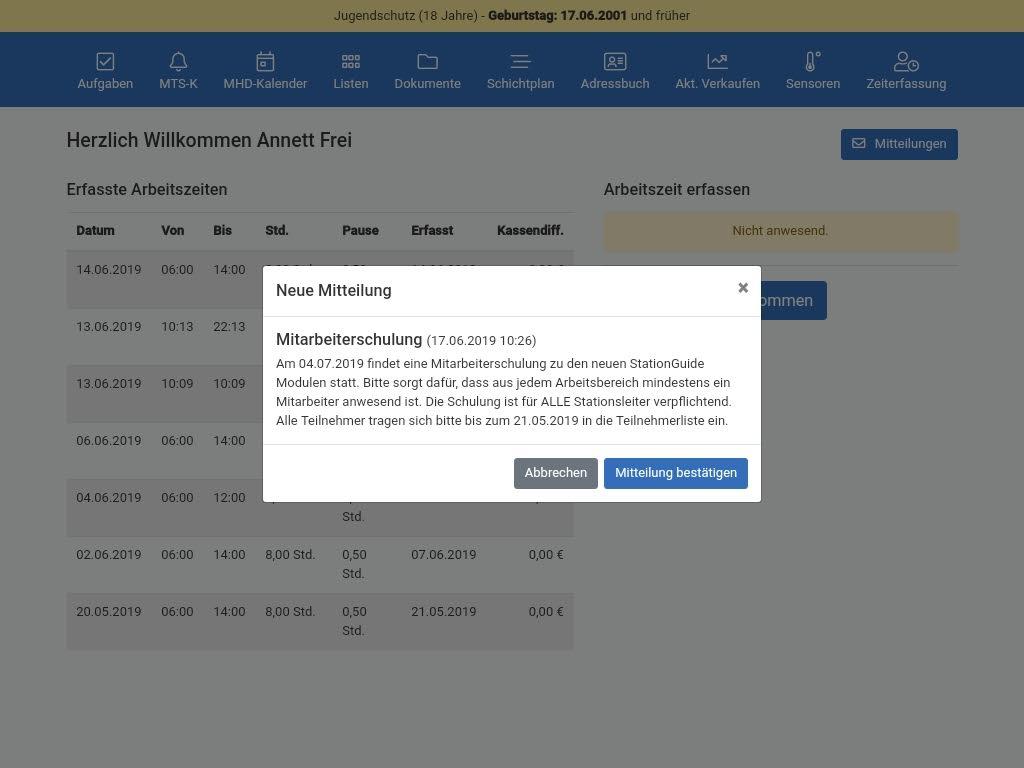1024x768 pixels.
Task: Click the Listen grid icon
Action: [351, 61]
